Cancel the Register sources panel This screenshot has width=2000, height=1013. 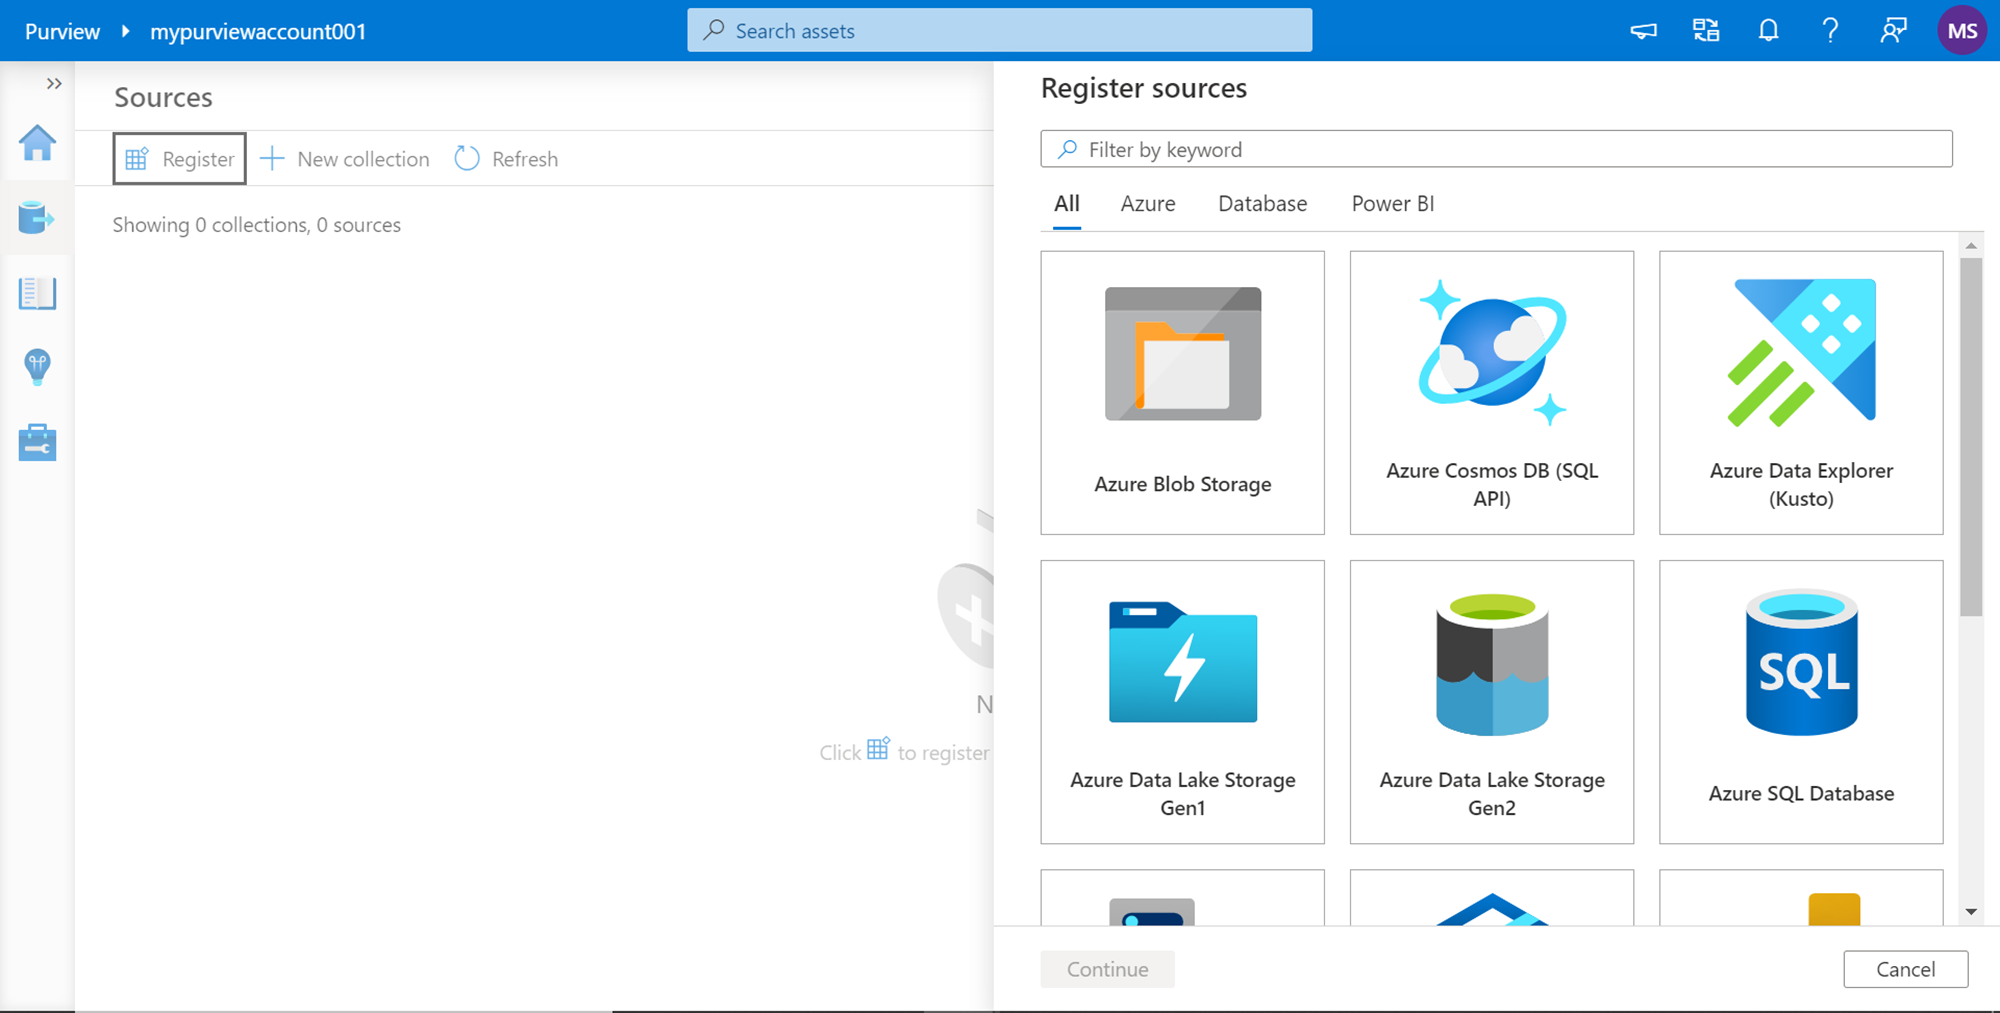[1905, 969]
